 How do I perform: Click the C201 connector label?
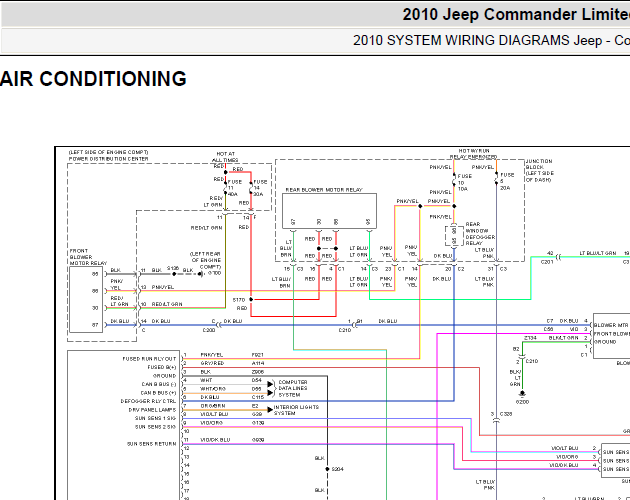pos(547,262)
